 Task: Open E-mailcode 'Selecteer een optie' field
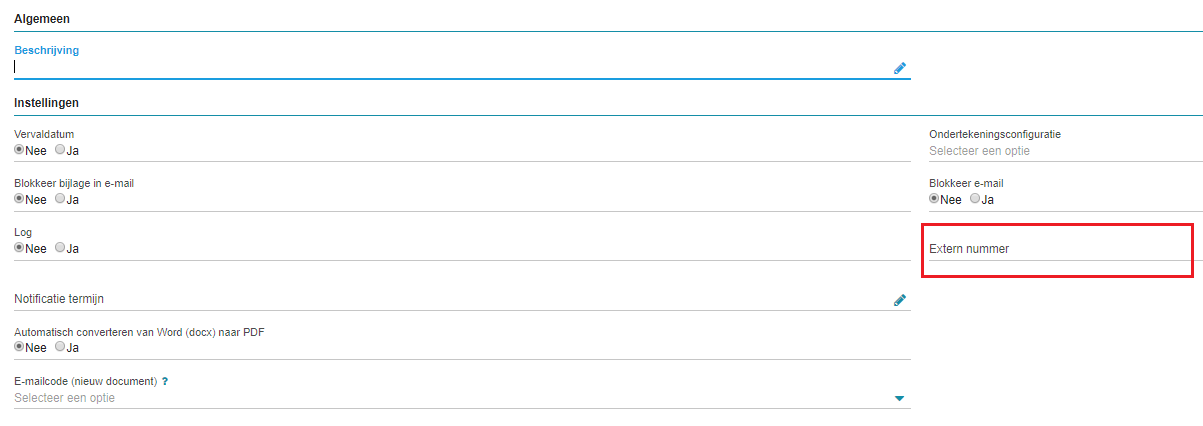point(462,398)
